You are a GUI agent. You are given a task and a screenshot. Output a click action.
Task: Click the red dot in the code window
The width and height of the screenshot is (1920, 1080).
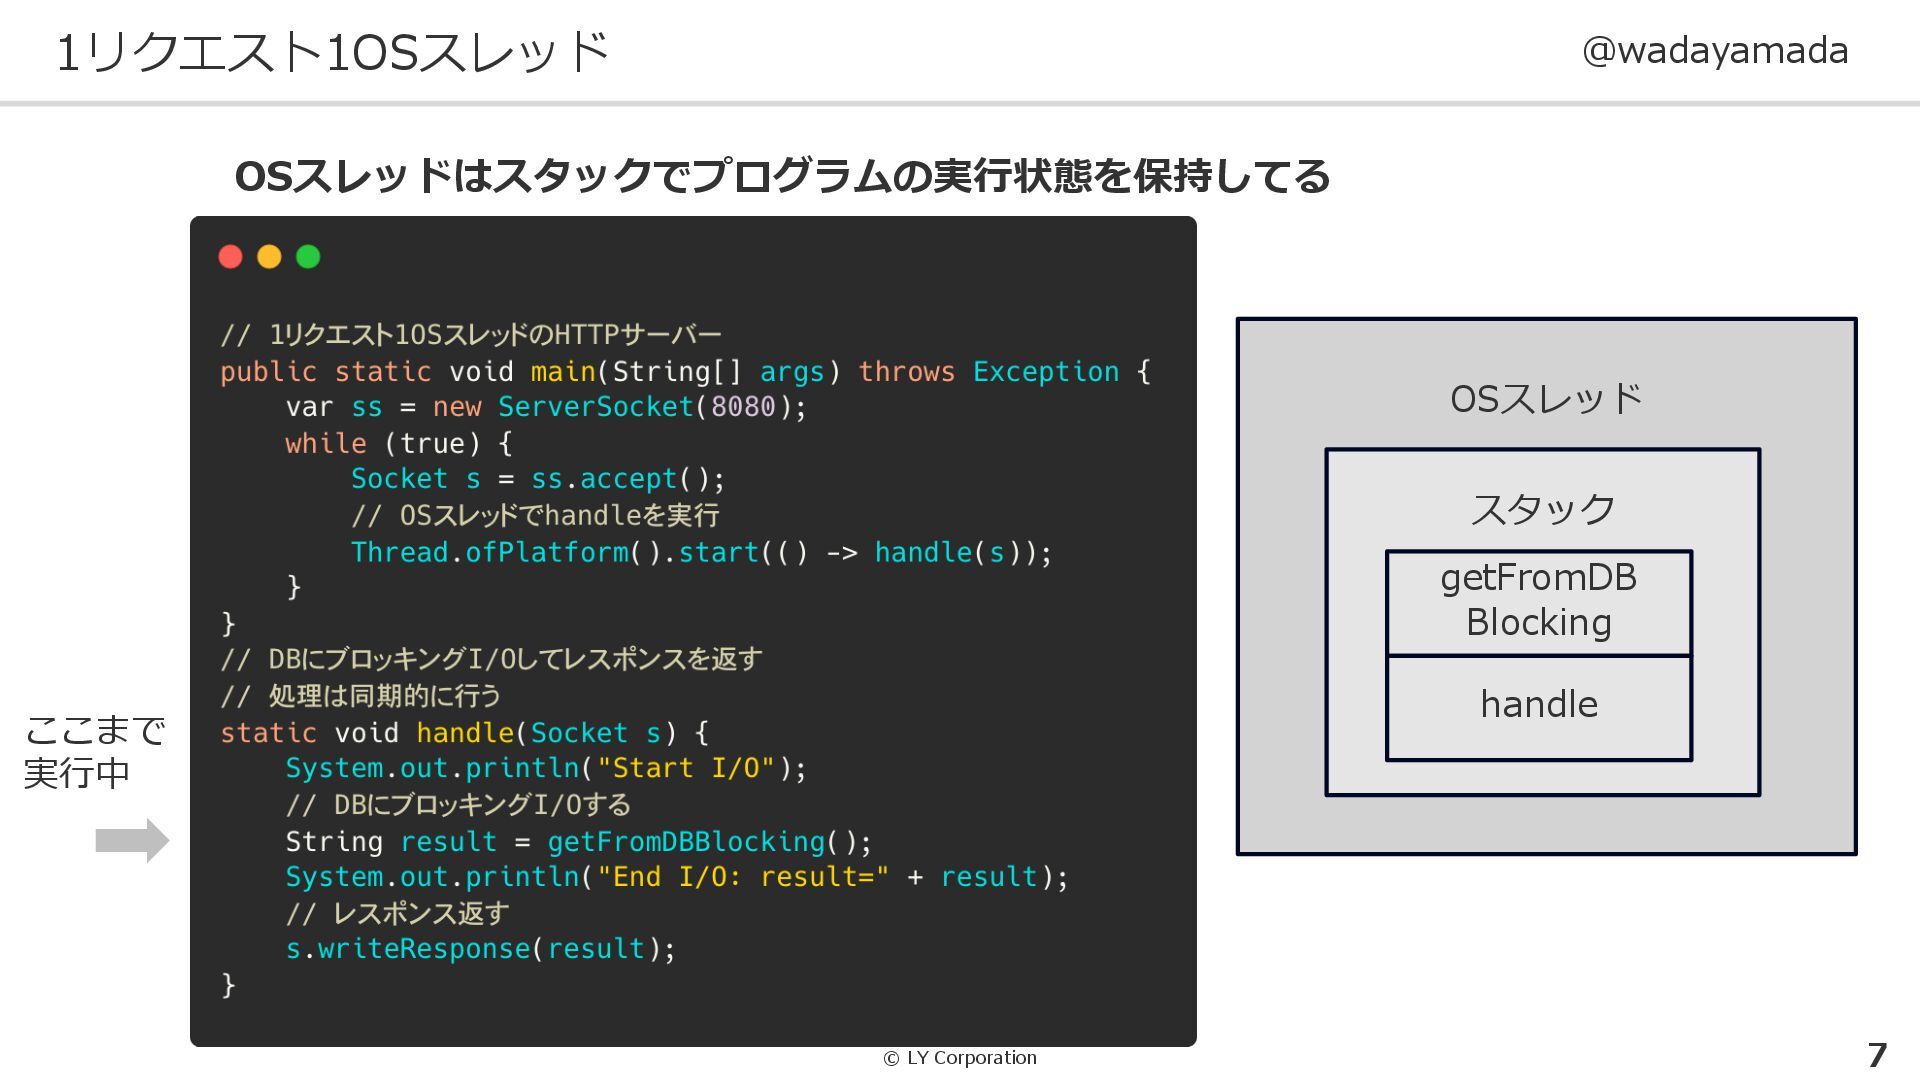230,257
